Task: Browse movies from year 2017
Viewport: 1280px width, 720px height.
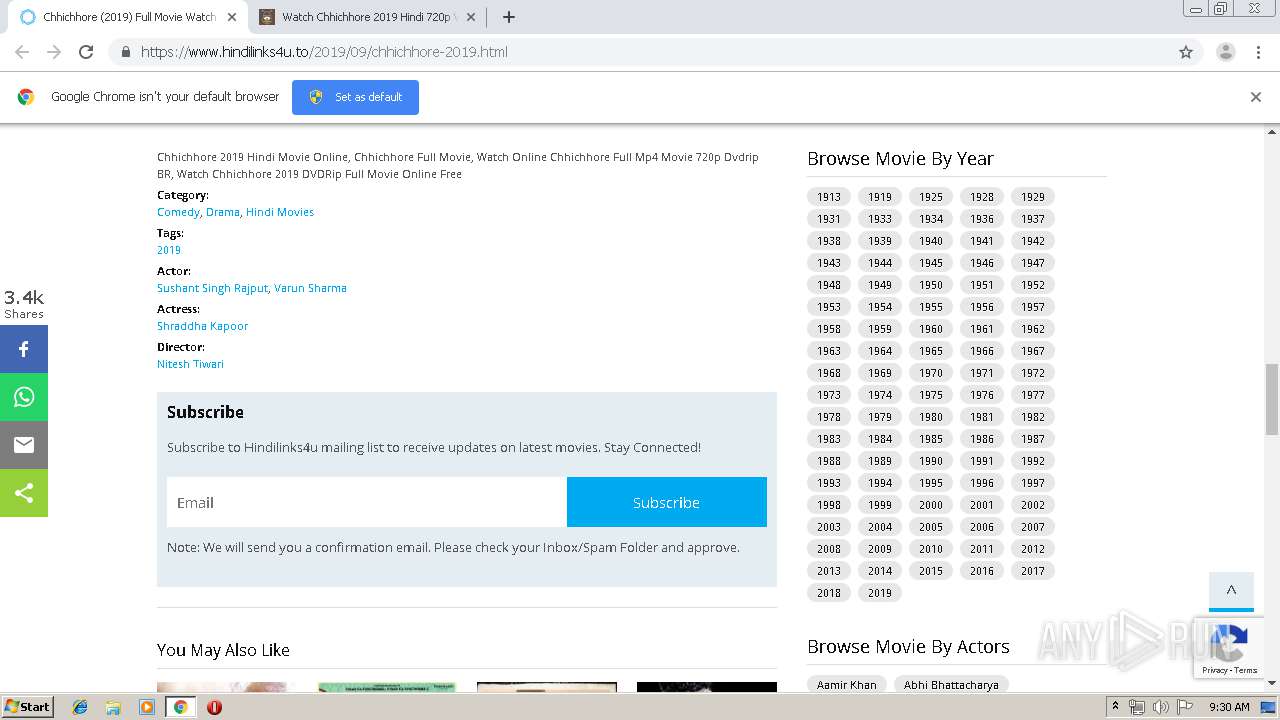Action: tap(1033, 571)
